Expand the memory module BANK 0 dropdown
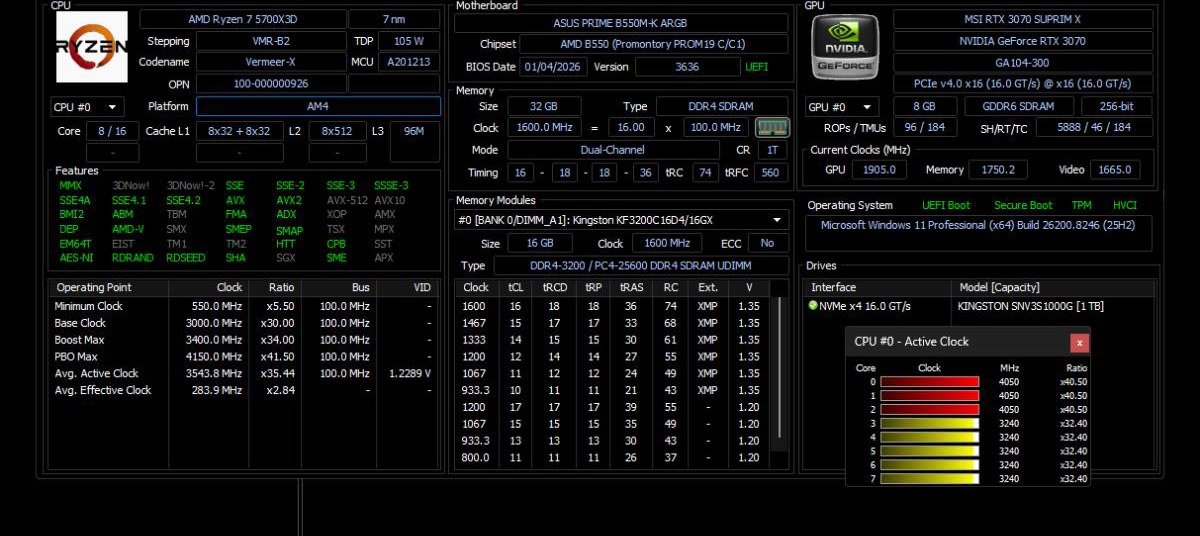The width and height of the screenshot is (1200, 536). pos(621,220)
